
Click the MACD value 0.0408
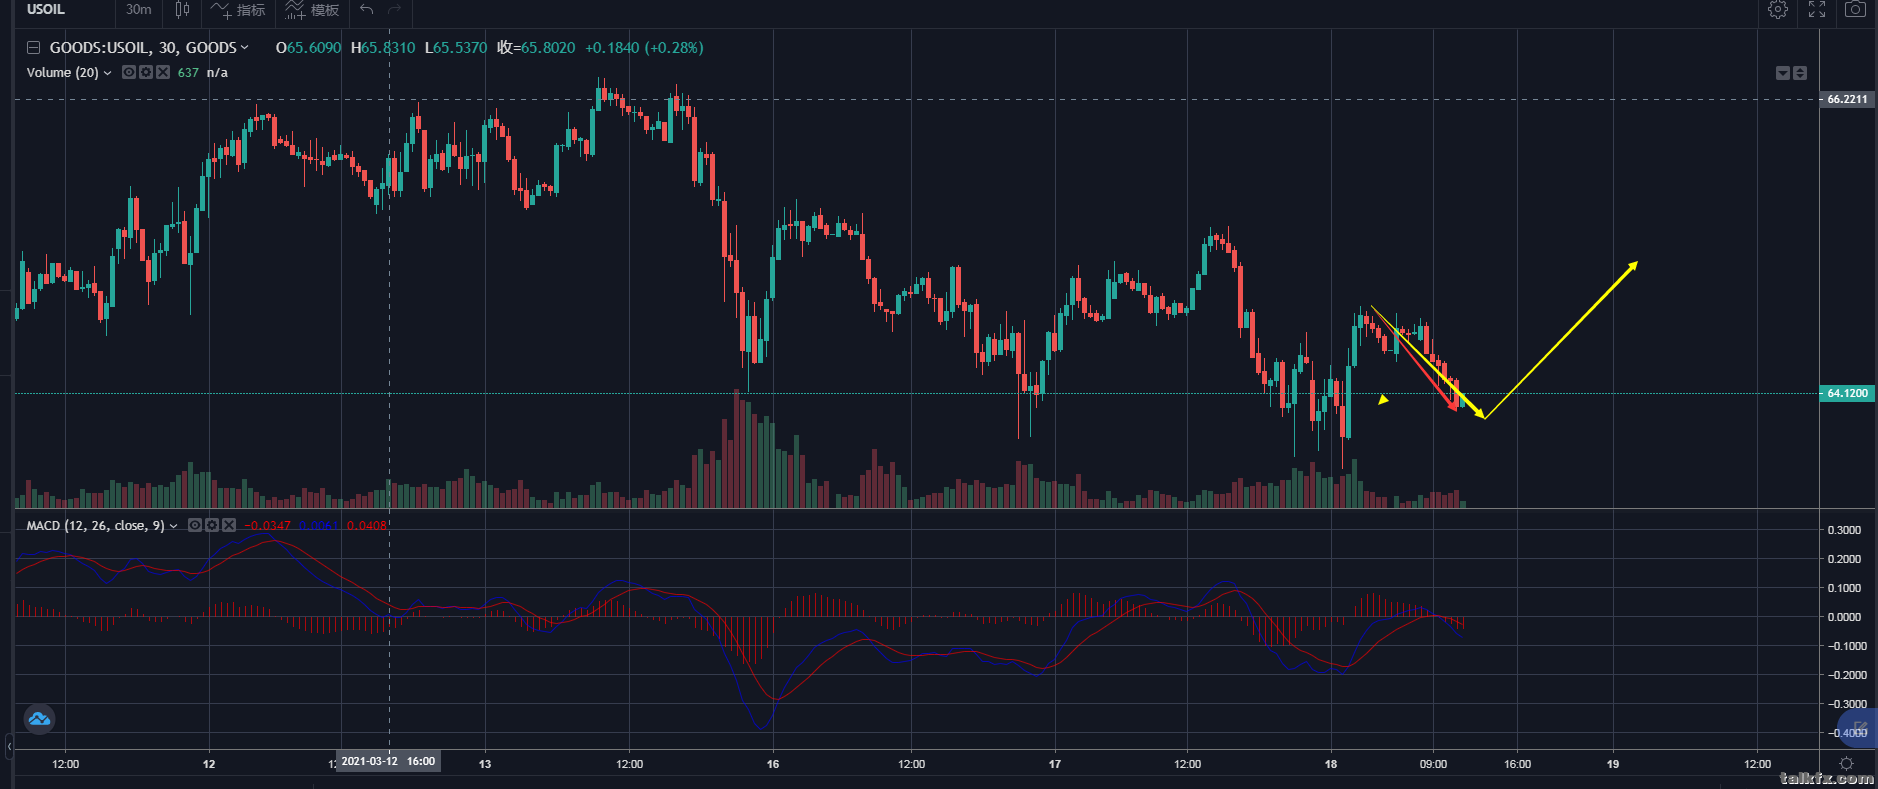click(366, 525)
